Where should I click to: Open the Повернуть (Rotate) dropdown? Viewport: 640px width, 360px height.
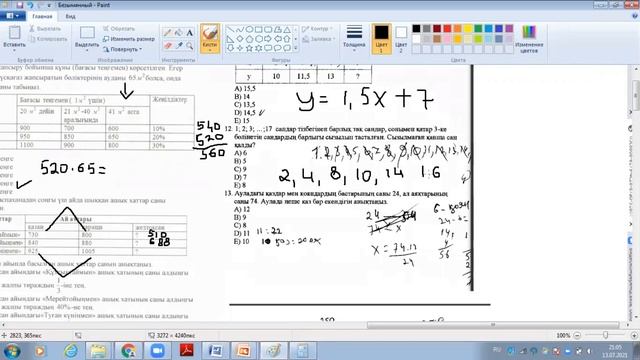coord(122,49)
